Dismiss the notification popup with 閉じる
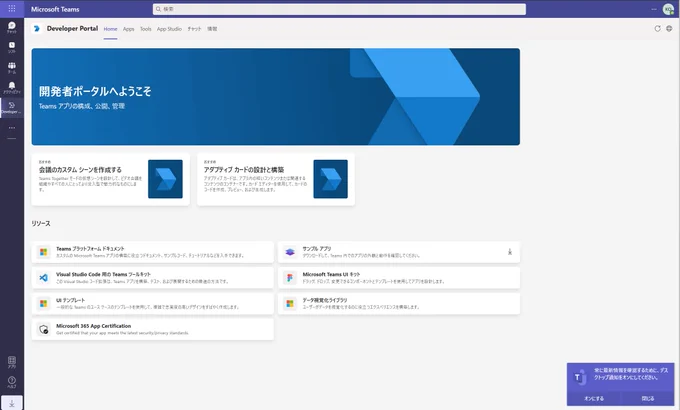680x410 pixels. point(647,398)
